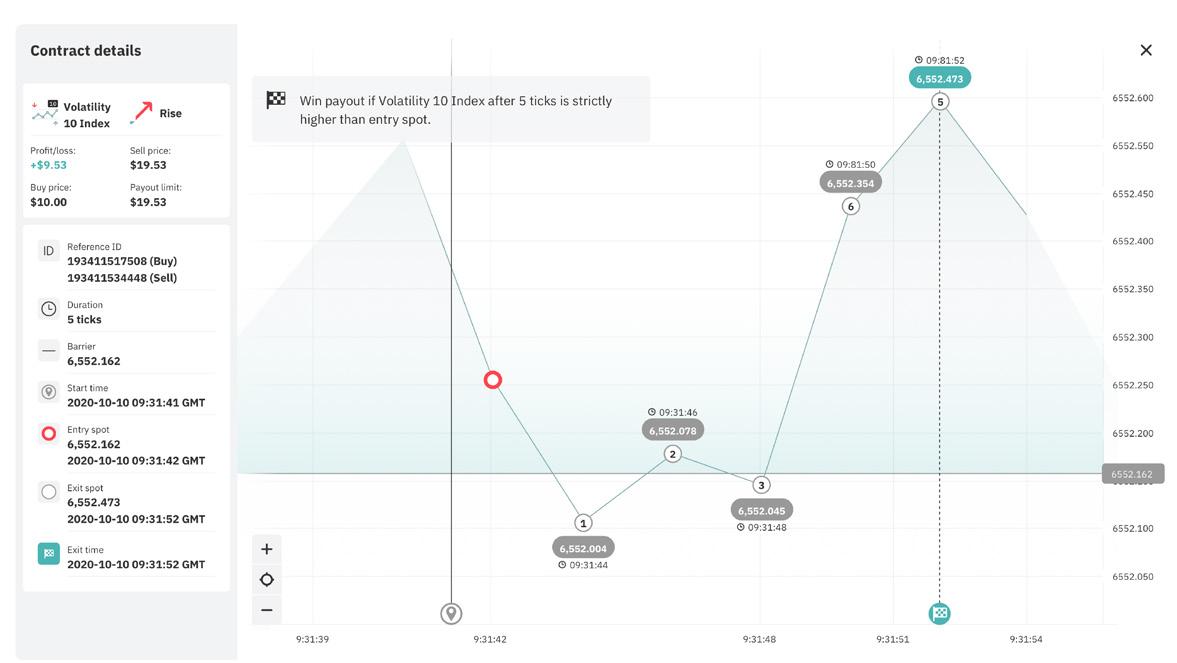Click the Volatility 10 Index symbol icon
1177x663 pixels.
44,113
